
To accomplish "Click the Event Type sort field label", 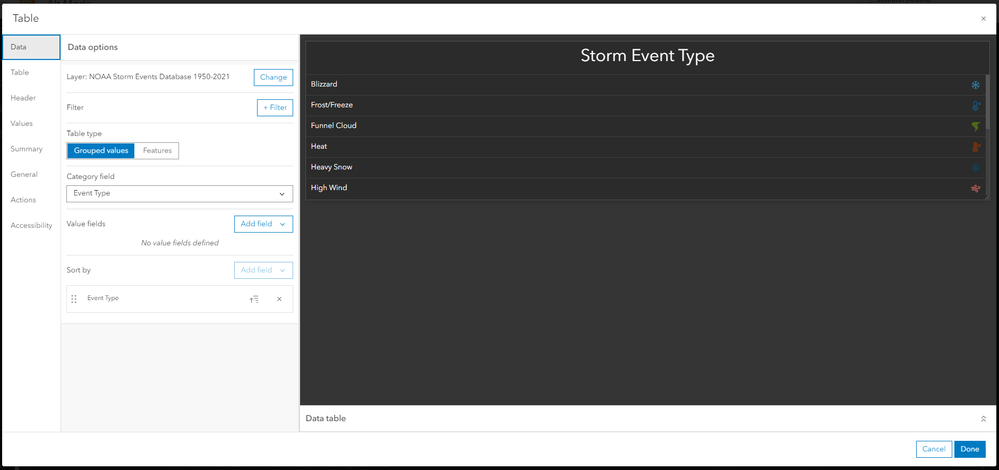I will 103,298.
